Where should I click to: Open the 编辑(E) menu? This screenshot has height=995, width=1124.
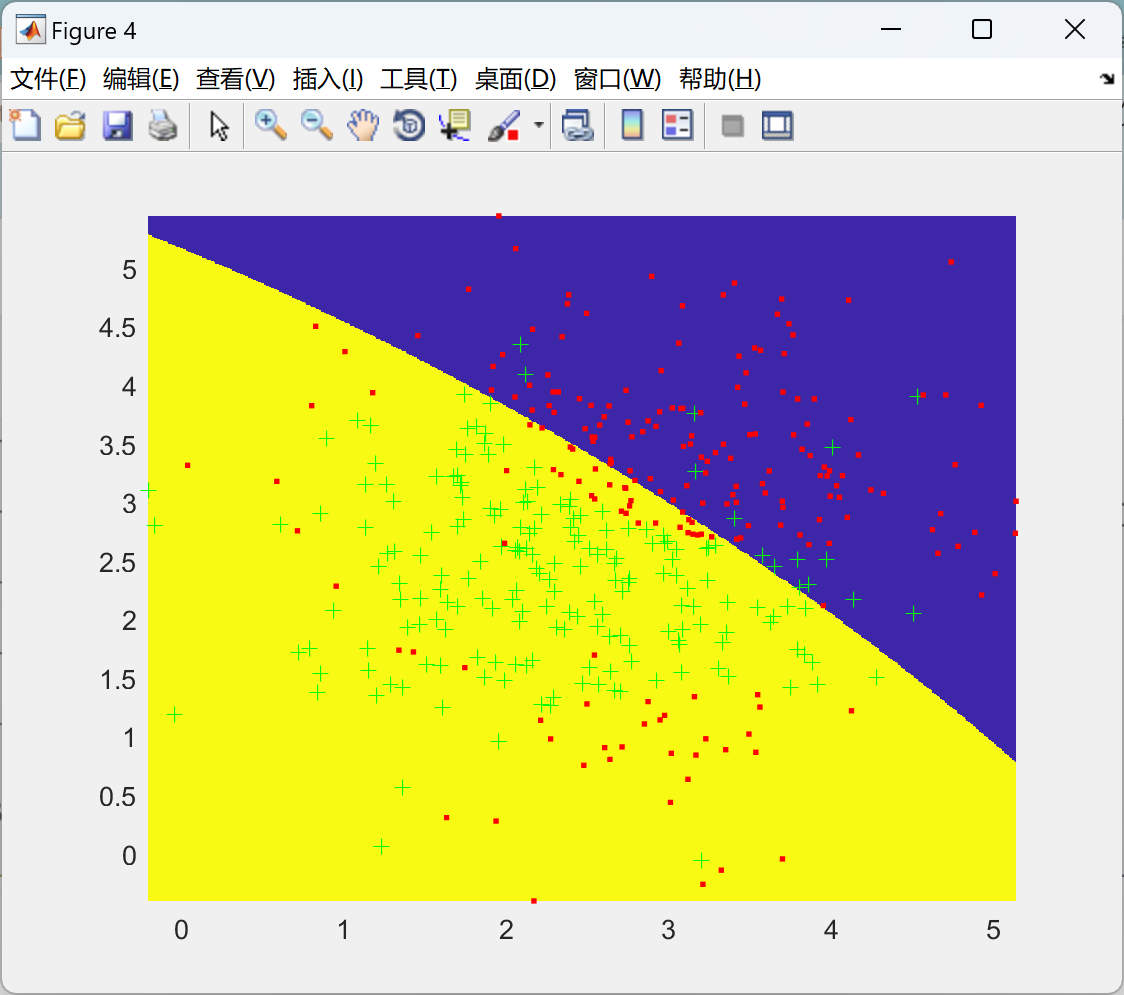tap(140, 79)
